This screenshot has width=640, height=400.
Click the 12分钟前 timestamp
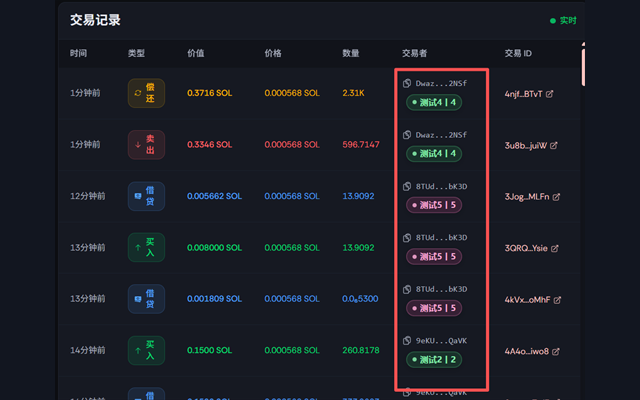tap(88, 196)
